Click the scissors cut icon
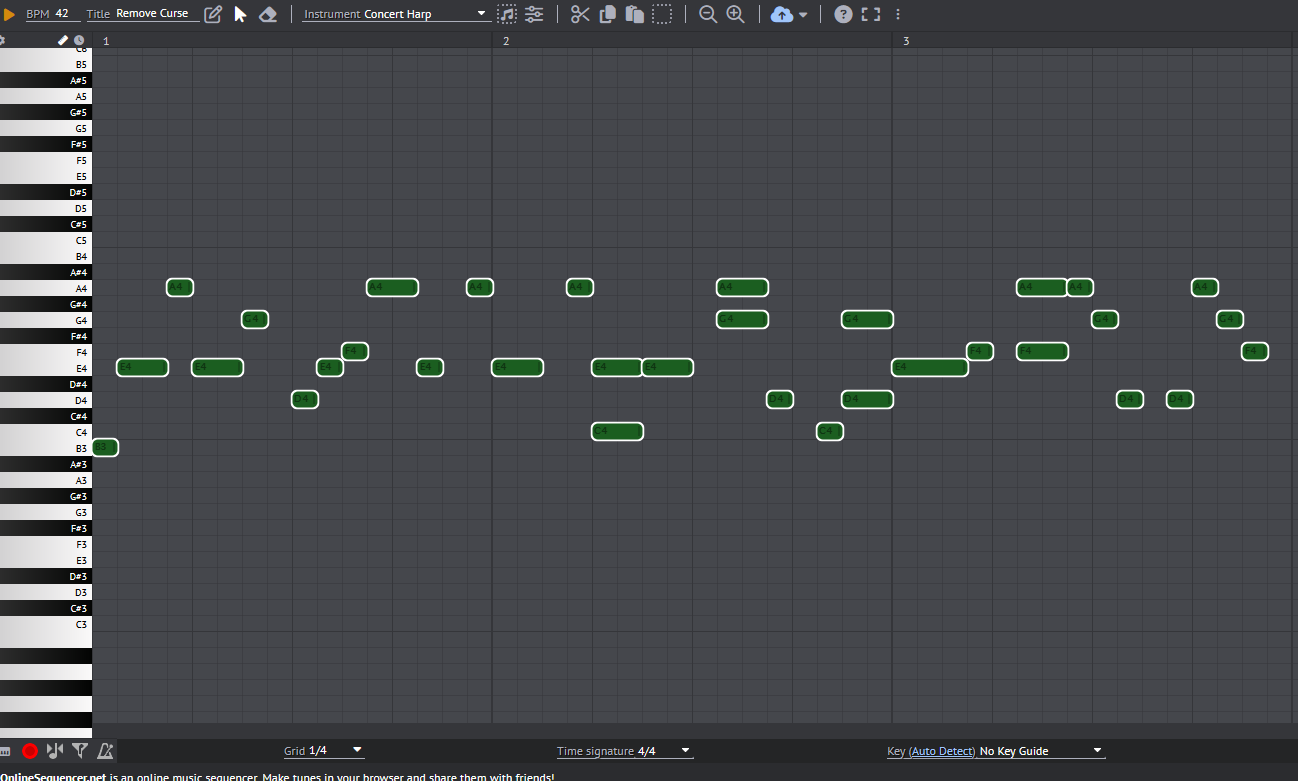 pos(580,14)
